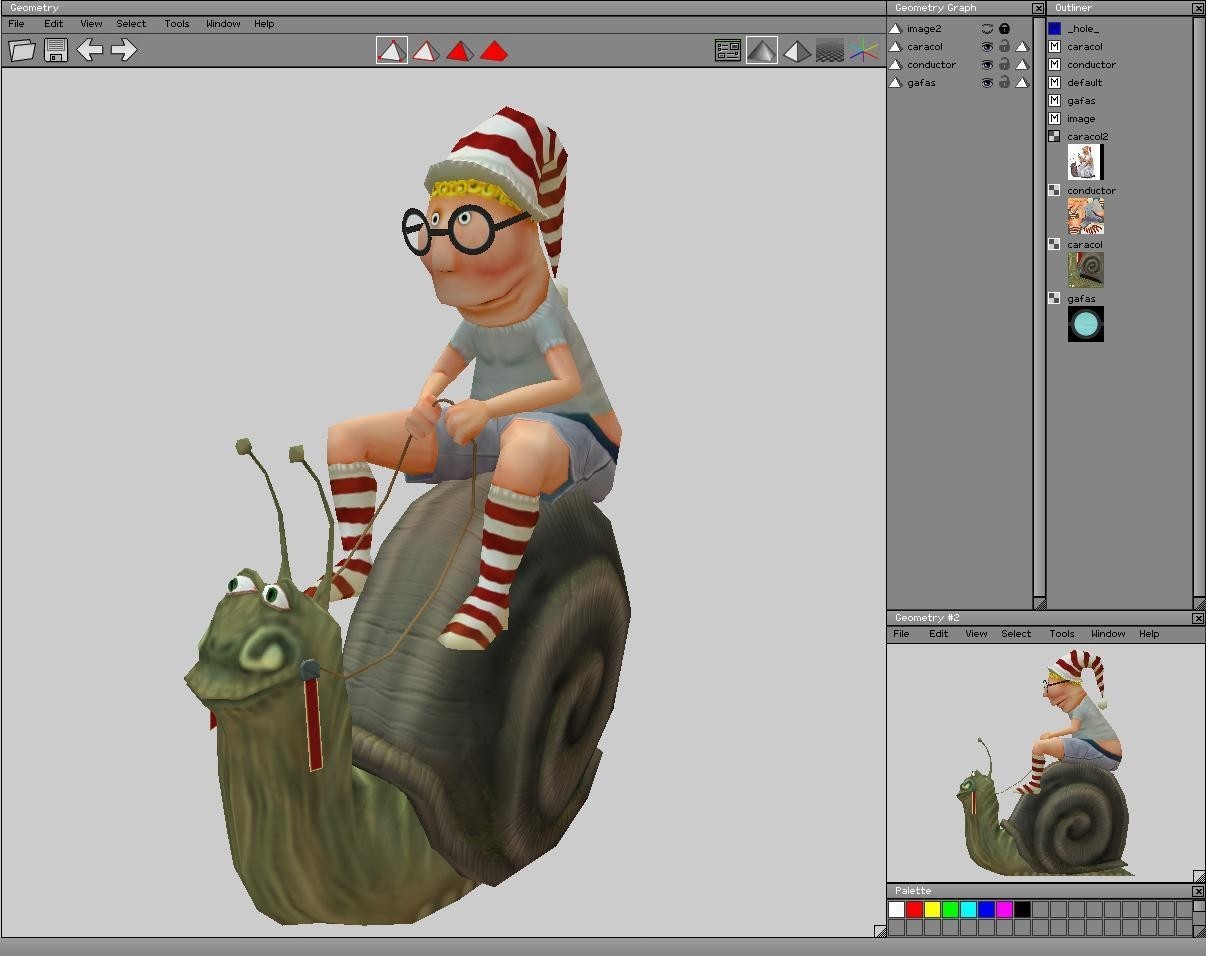The width and height of the screenshot is (1206, 956).
Task: Select the body selection mode solid red pyramid
Action: pyautogui.click(x=494, y=50)
